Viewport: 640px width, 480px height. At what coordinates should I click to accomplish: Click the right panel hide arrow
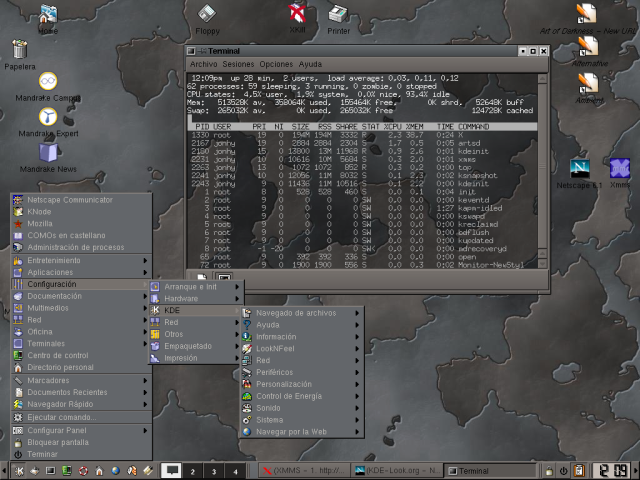(x=636, y=471)
